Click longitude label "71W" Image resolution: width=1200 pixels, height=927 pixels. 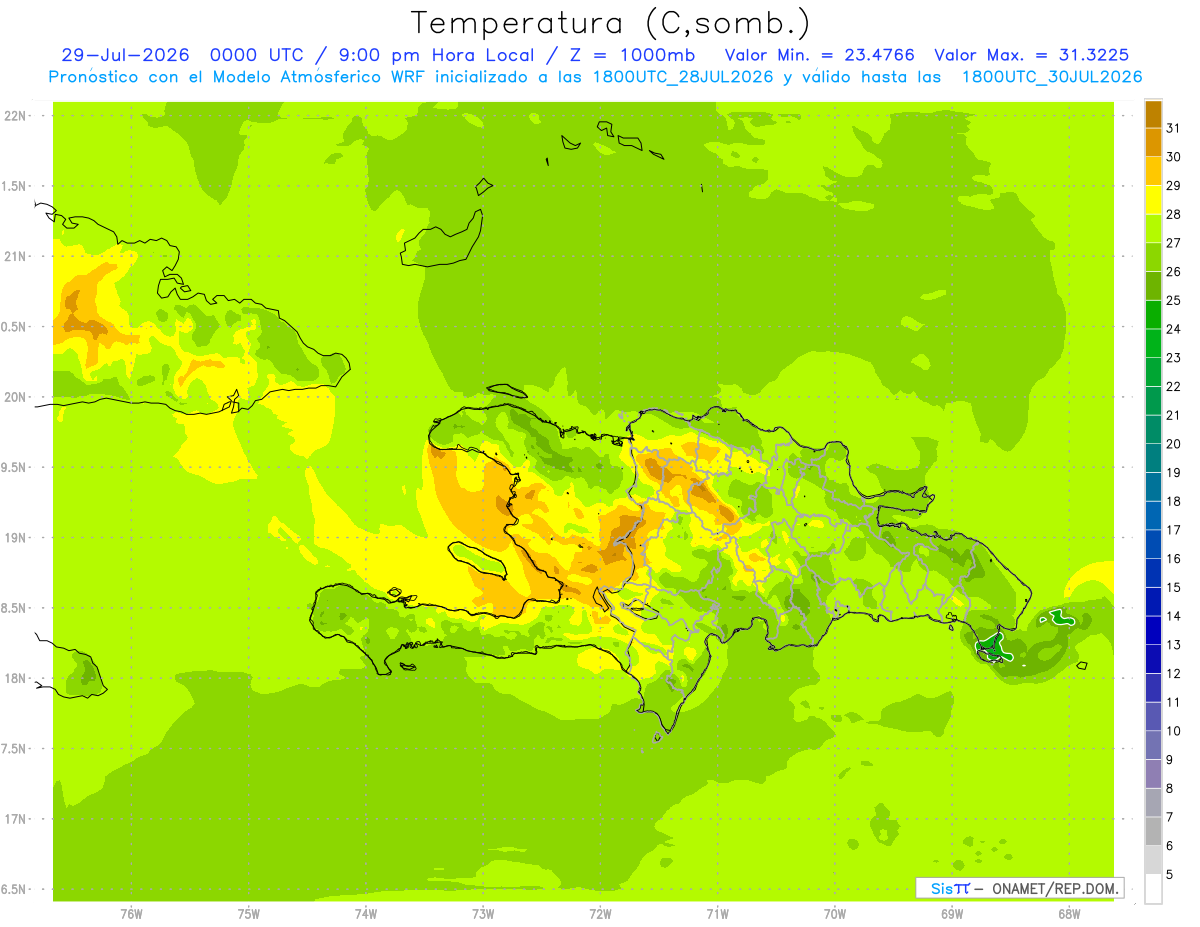click(717, 914)
